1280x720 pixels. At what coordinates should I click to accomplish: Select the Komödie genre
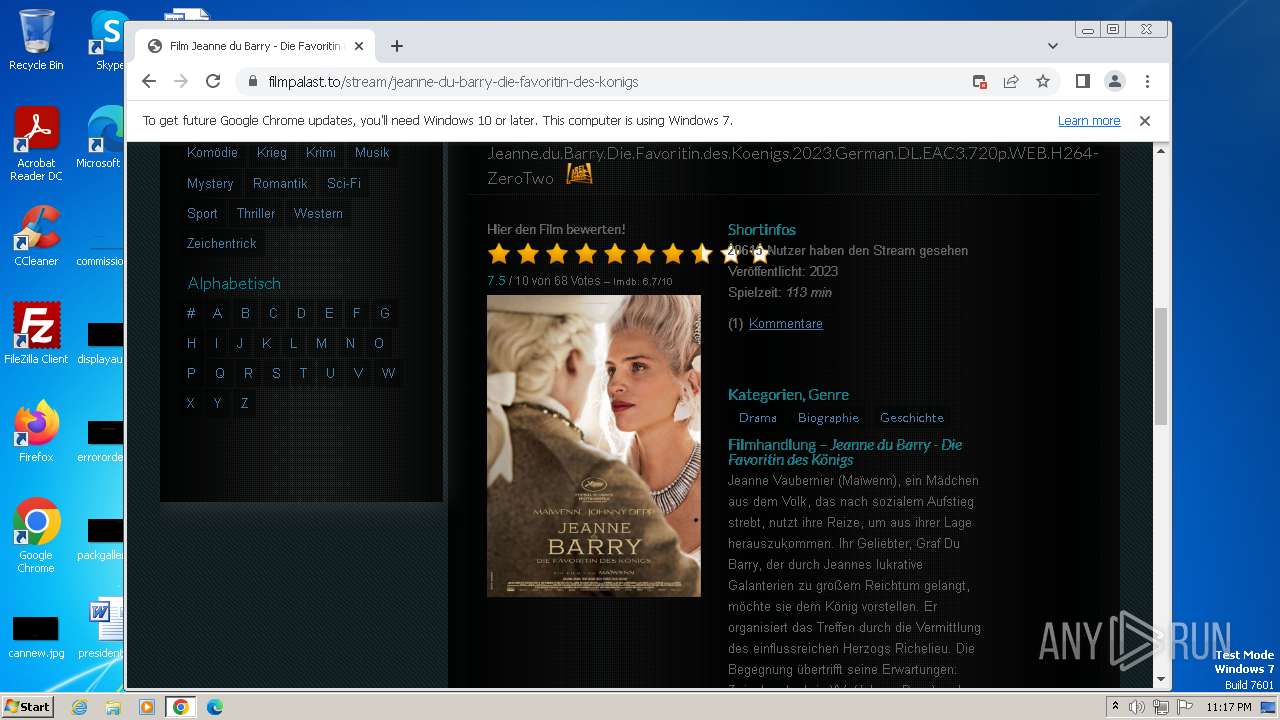(x=212, y=152)
